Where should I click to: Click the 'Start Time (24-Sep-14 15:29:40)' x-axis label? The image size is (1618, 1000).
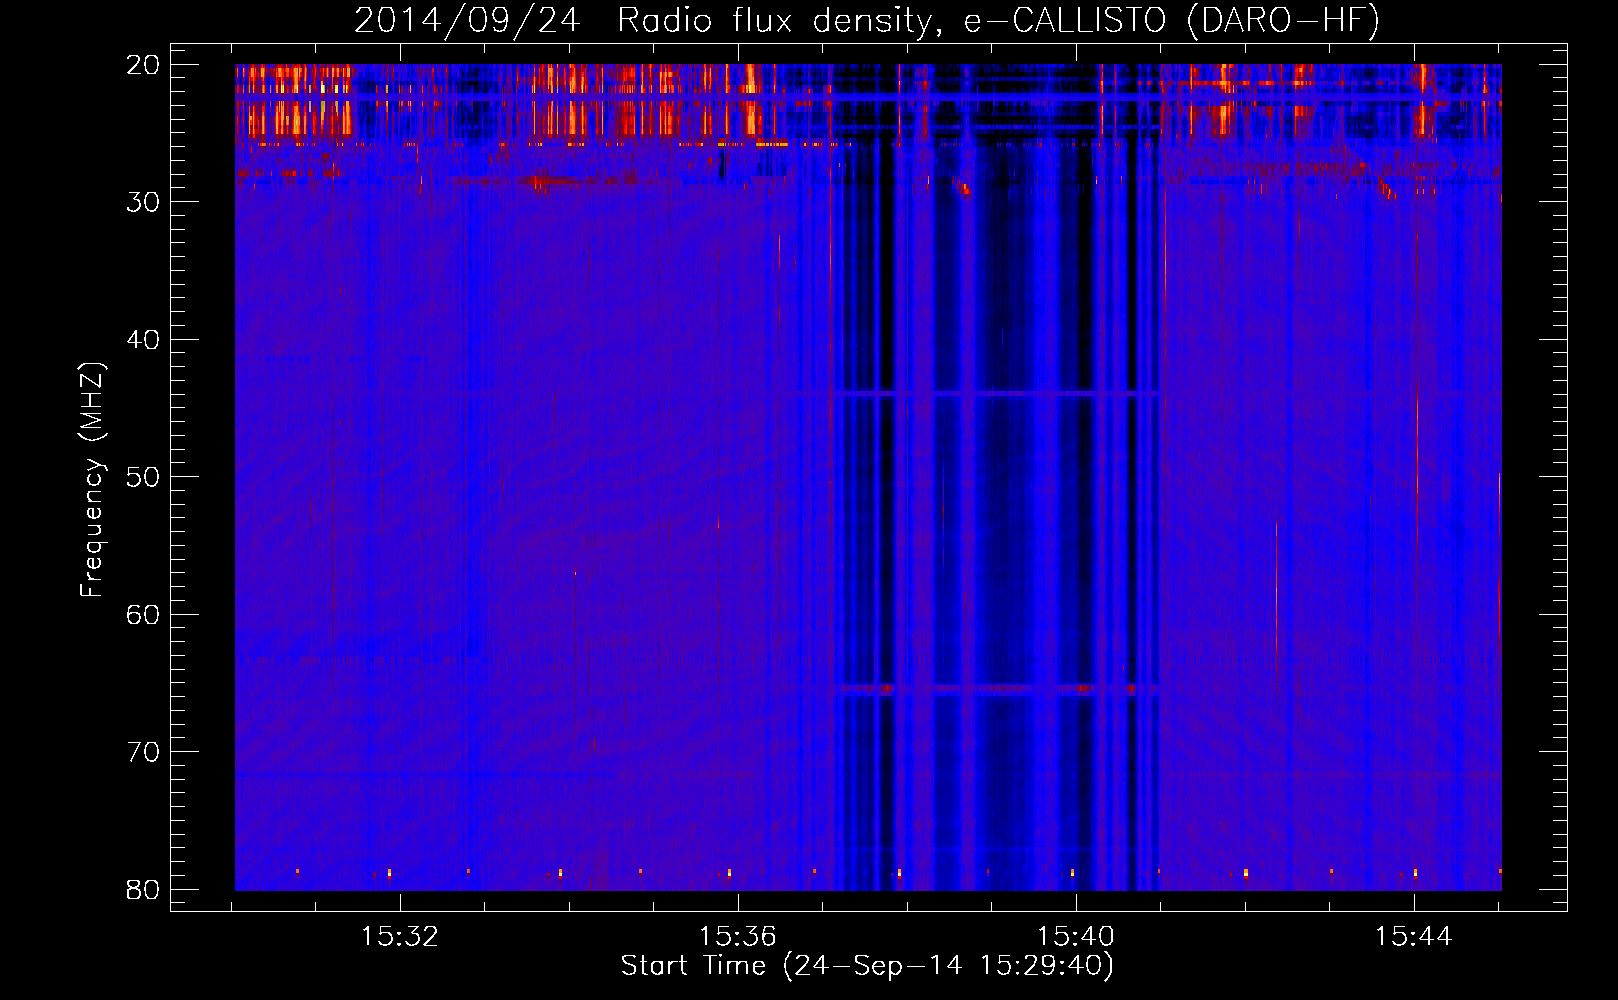867,966
